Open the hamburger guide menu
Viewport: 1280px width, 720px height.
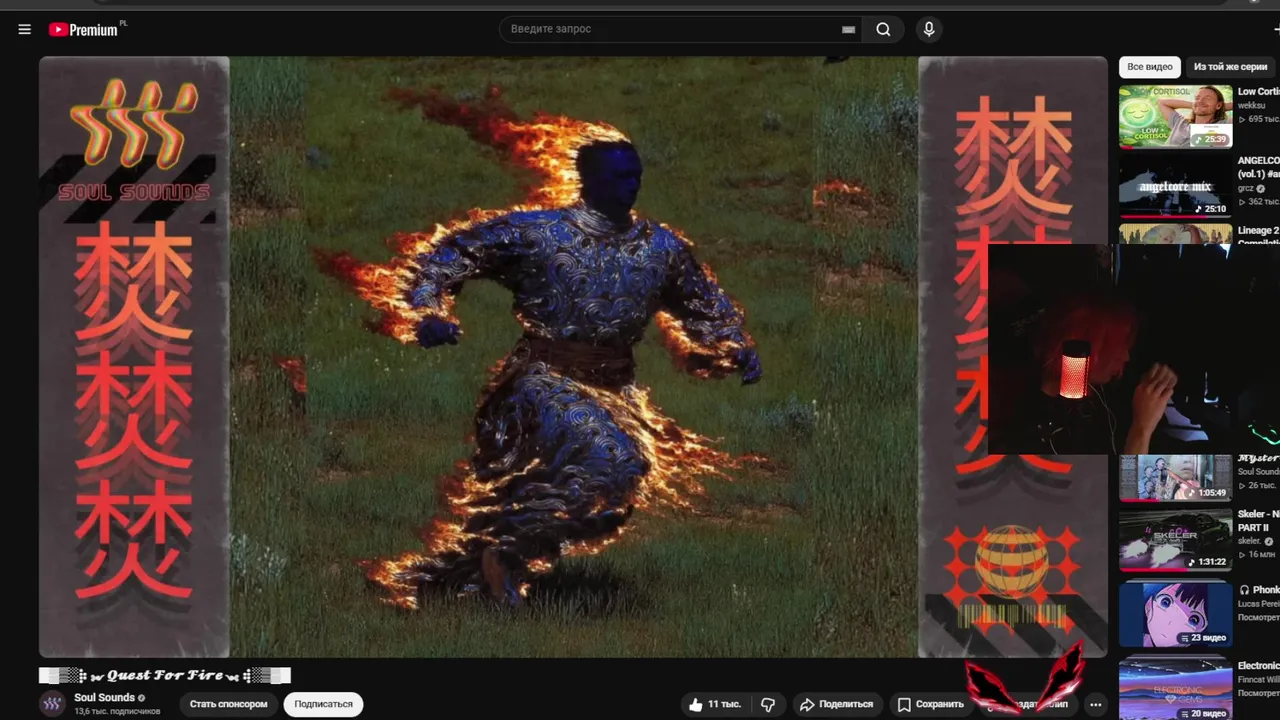click(x=24, y=29)
